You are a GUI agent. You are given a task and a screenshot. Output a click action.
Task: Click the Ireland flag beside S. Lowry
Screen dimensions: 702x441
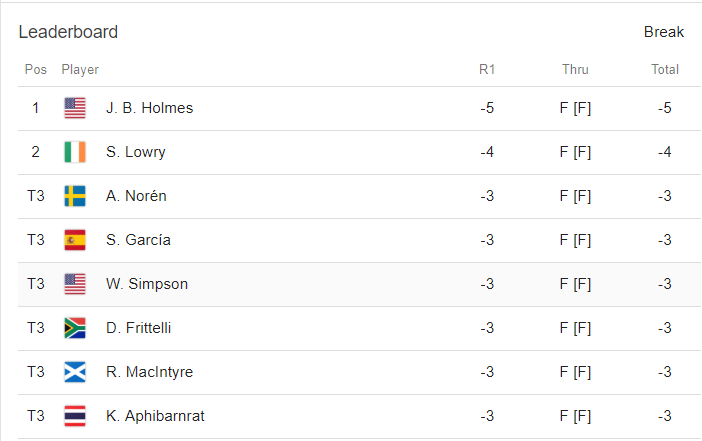pyautogui.click(x=75, y=152)
